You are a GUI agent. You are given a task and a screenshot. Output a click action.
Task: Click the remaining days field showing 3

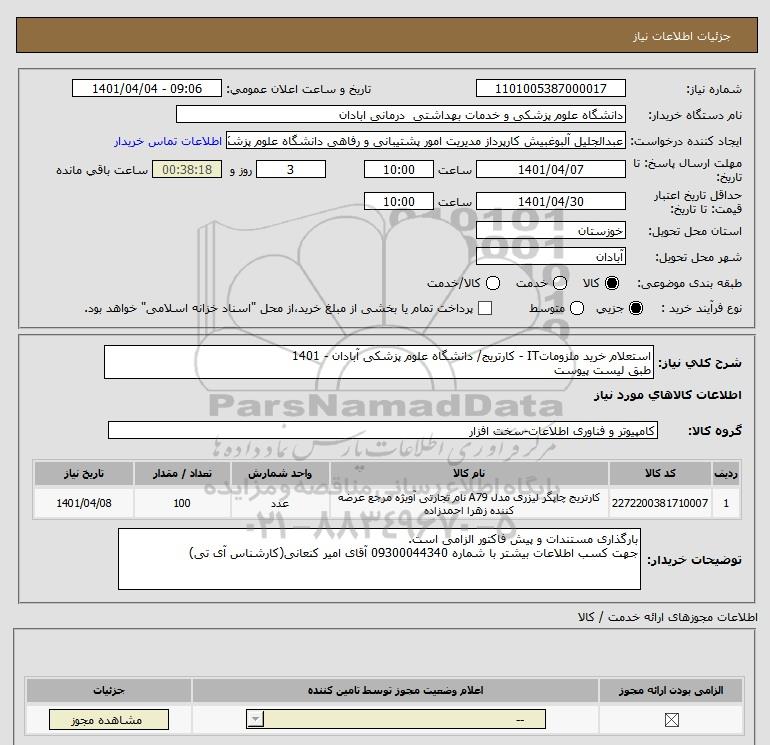tap(291, 170)
